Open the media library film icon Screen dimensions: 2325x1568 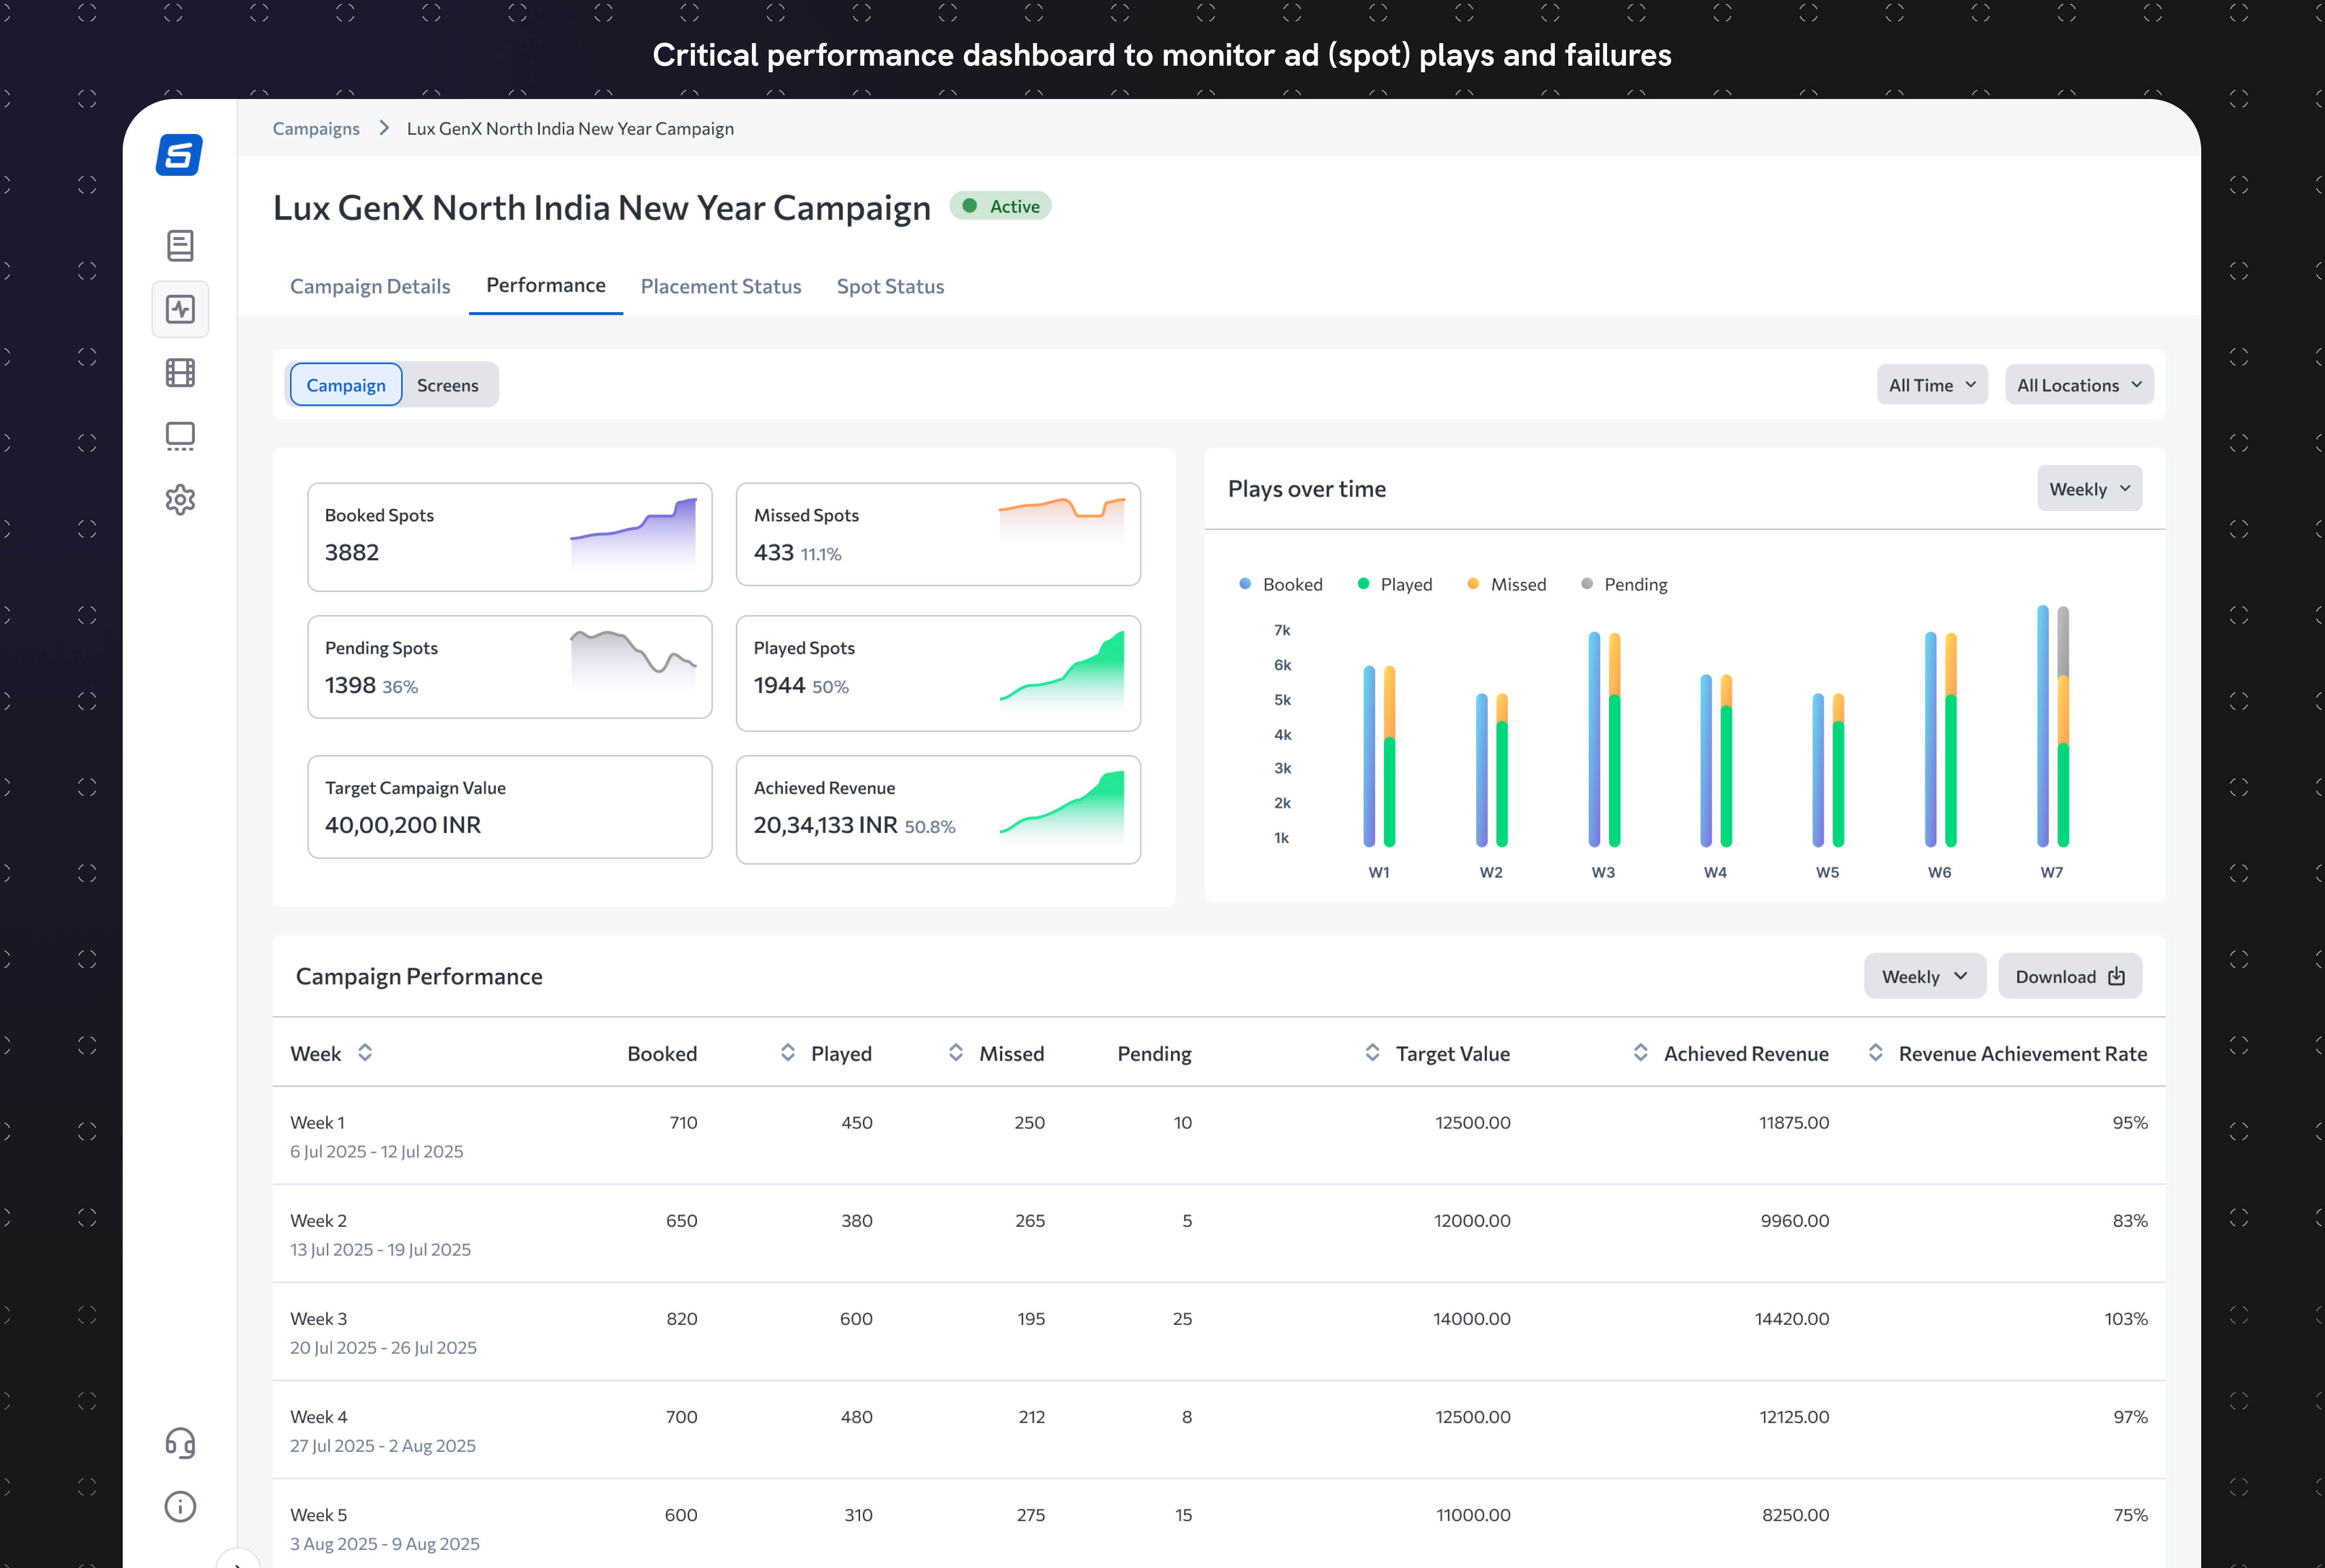pos(180,372)
